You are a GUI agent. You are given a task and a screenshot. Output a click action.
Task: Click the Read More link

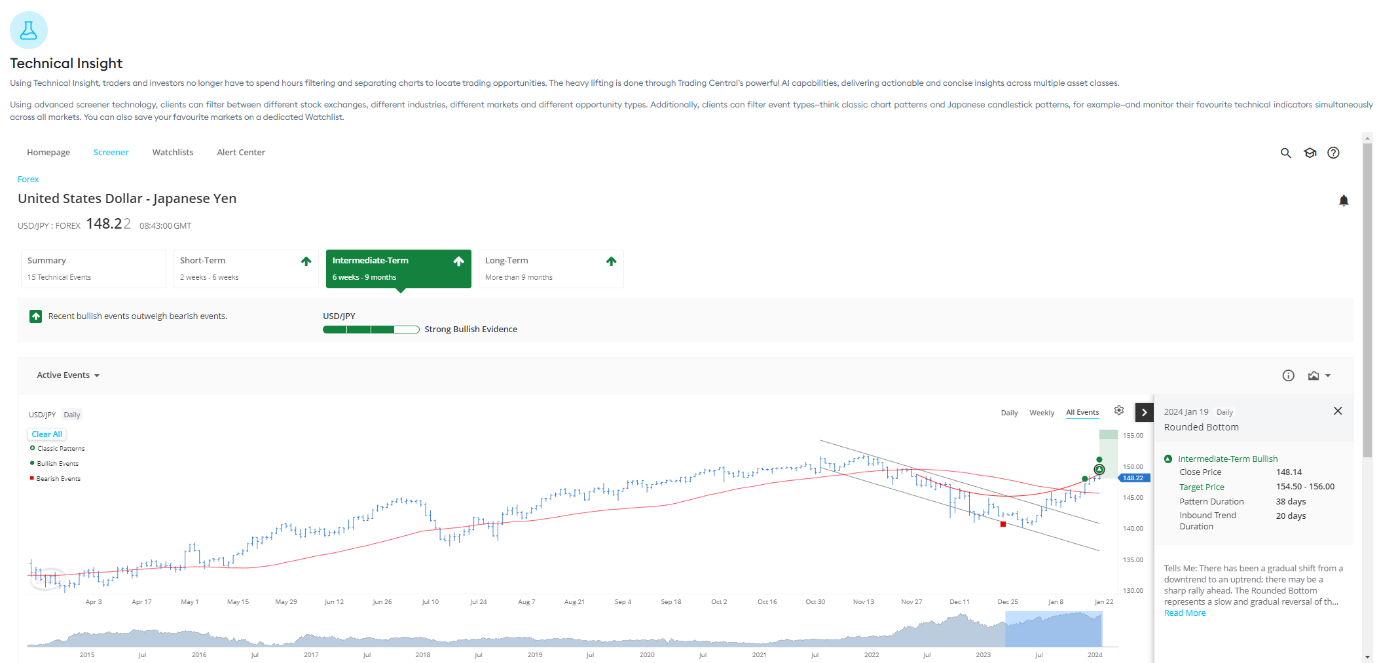click(1184, 613)
